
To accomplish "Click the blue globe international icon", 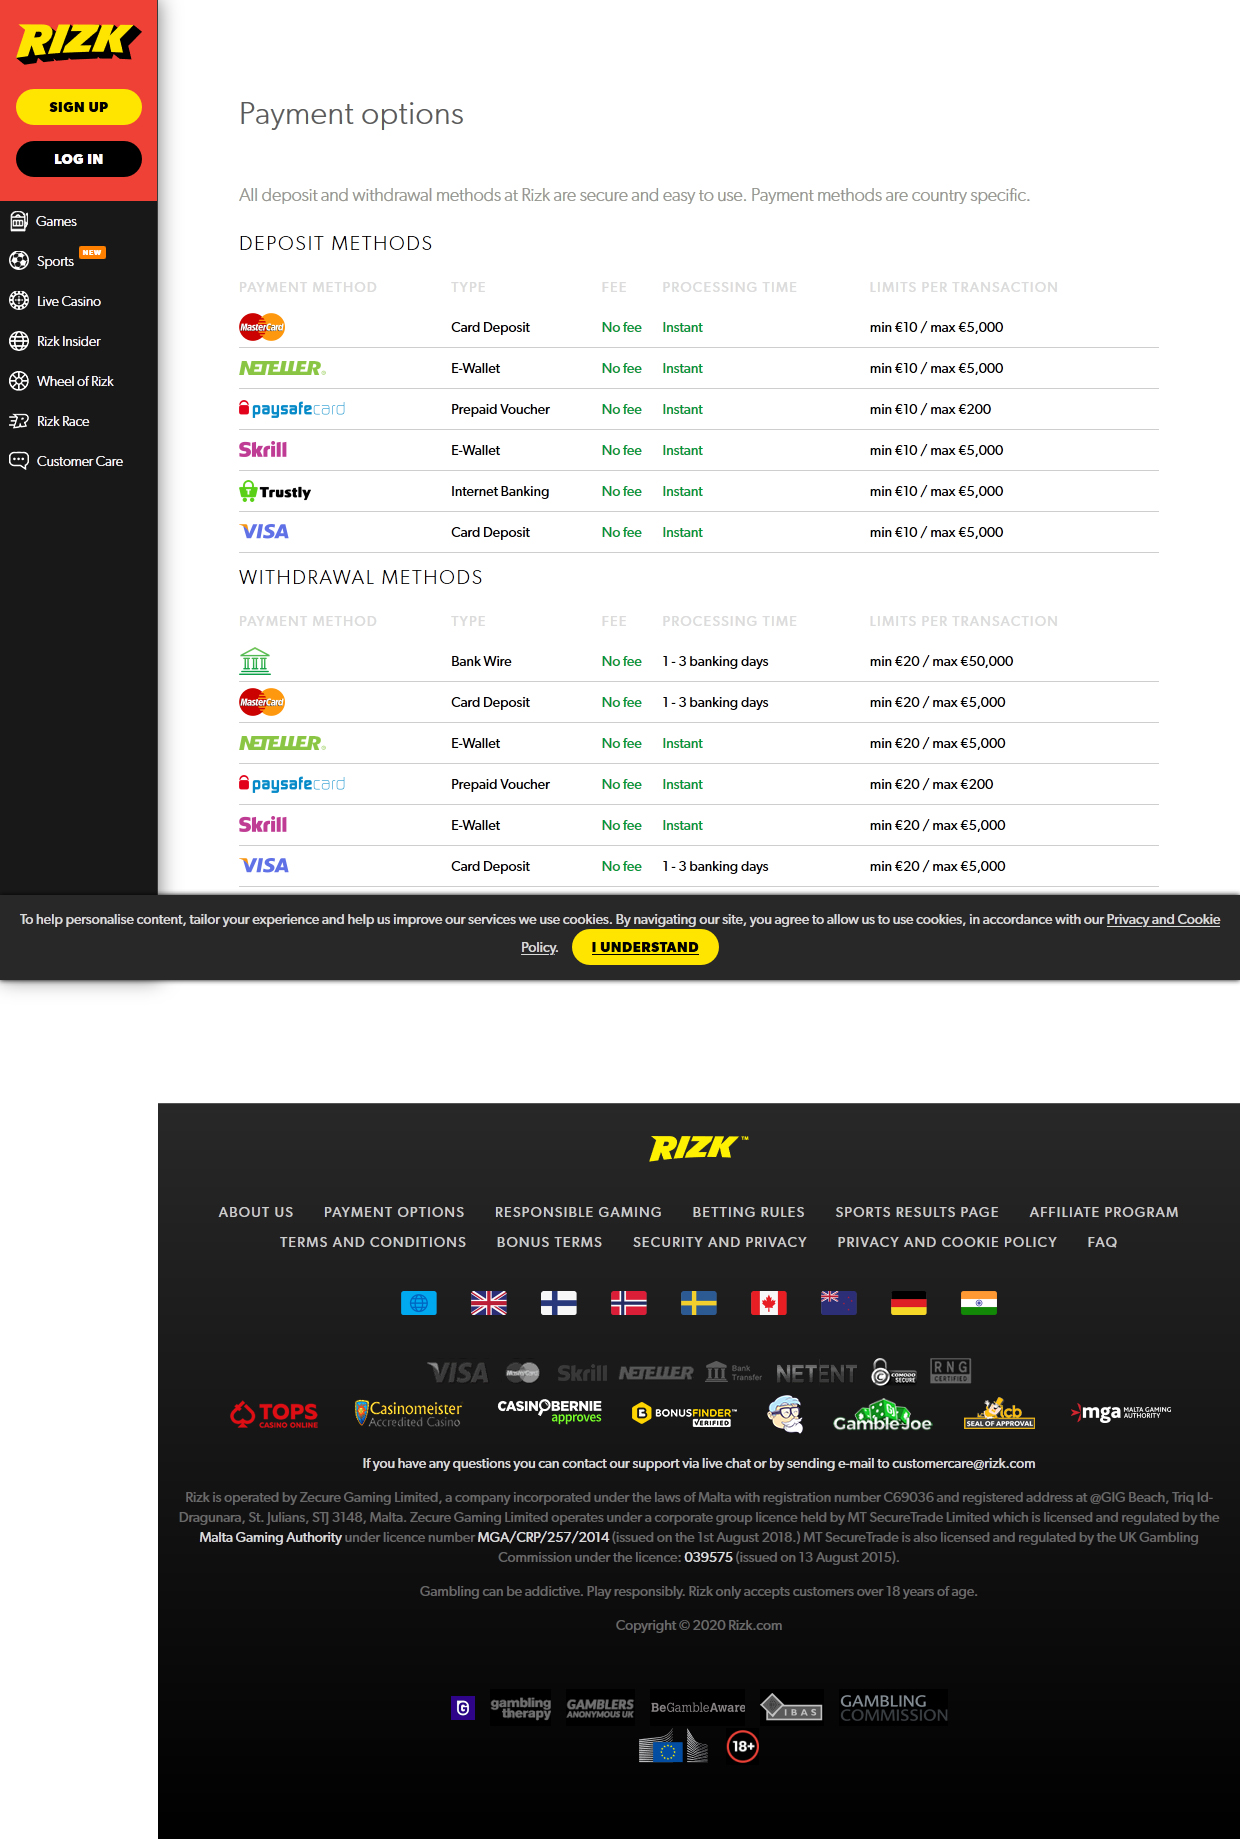I will [x=418, y=1303].
